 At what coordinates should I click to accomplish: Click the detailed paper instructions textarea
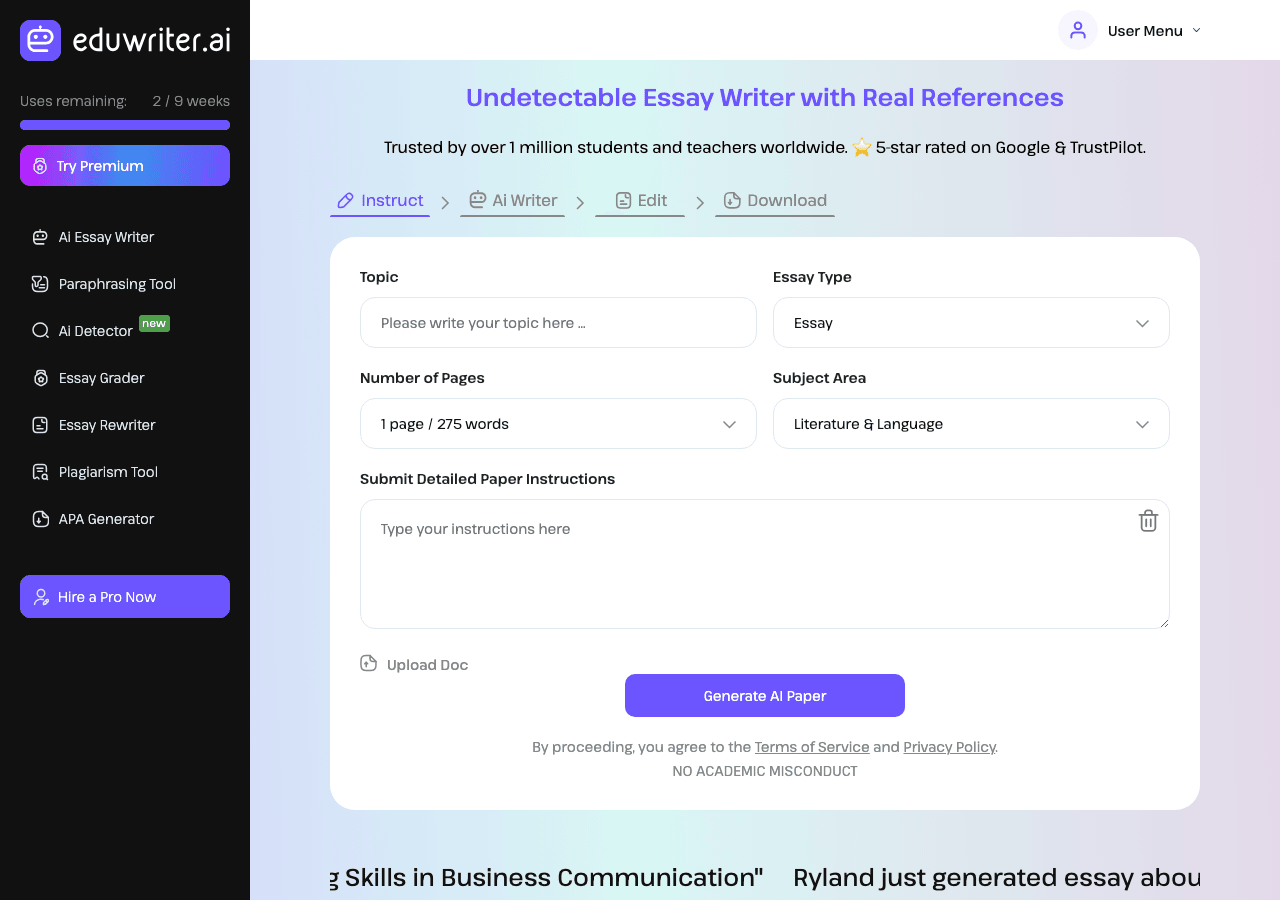point(765,564)
